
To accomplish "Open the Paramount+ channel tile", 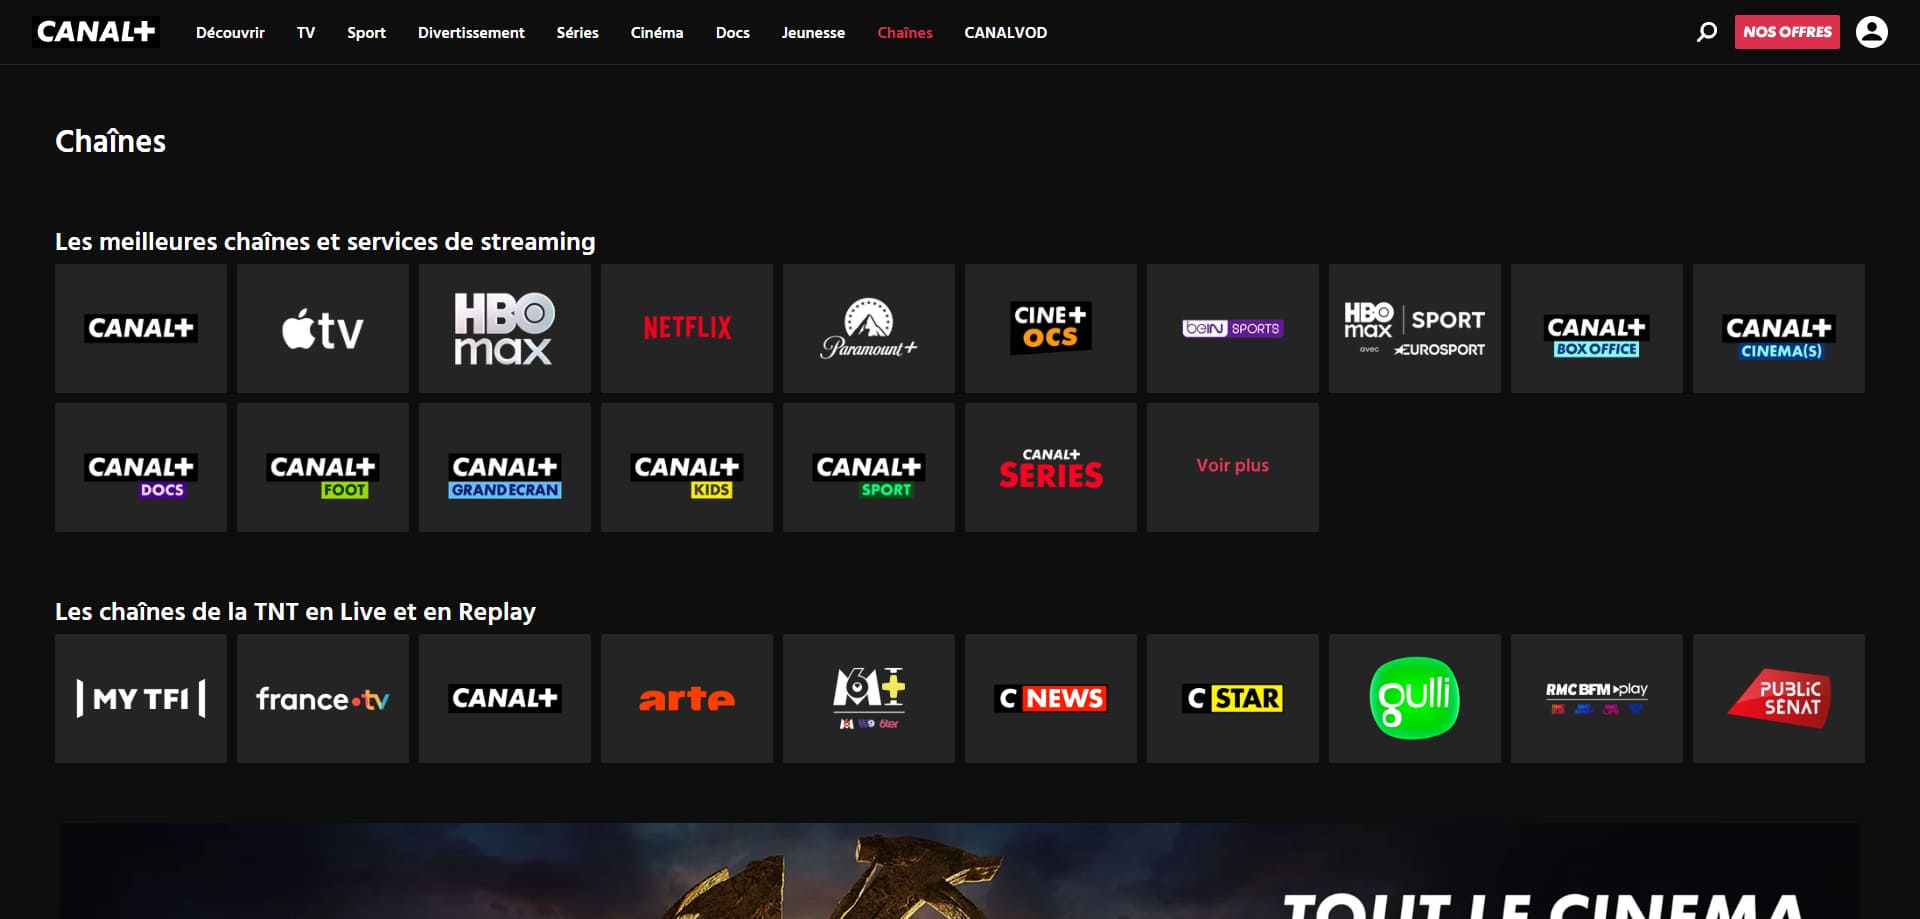I will [869, 328].
